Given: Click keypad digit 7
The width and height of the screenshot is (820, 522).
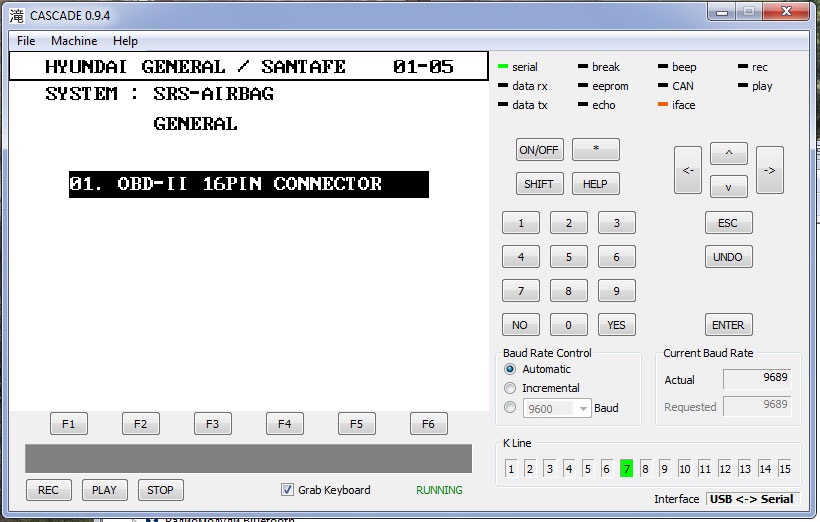Looking at the screenshot, I should click(x=521, y=291).
